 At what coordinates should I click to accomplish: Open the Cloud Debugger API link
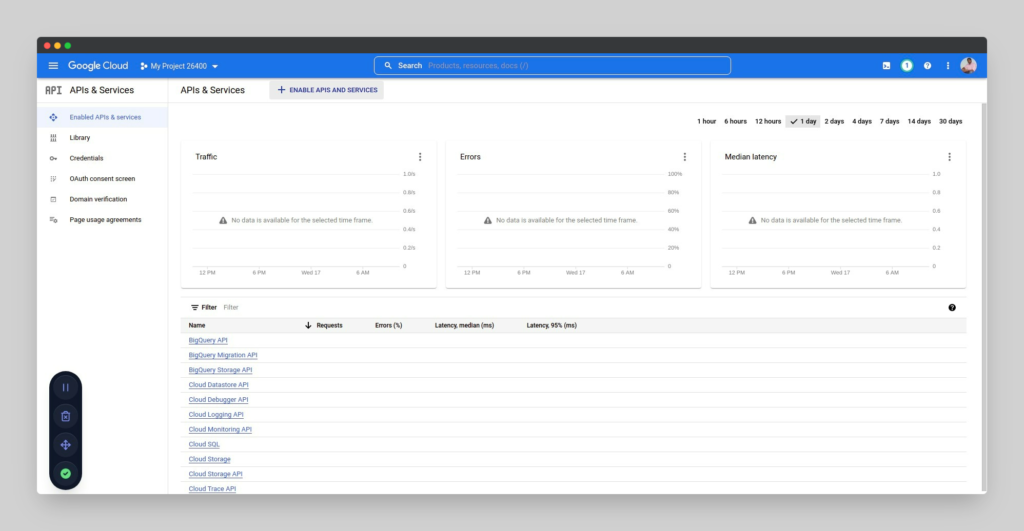[x=218, y=400]
